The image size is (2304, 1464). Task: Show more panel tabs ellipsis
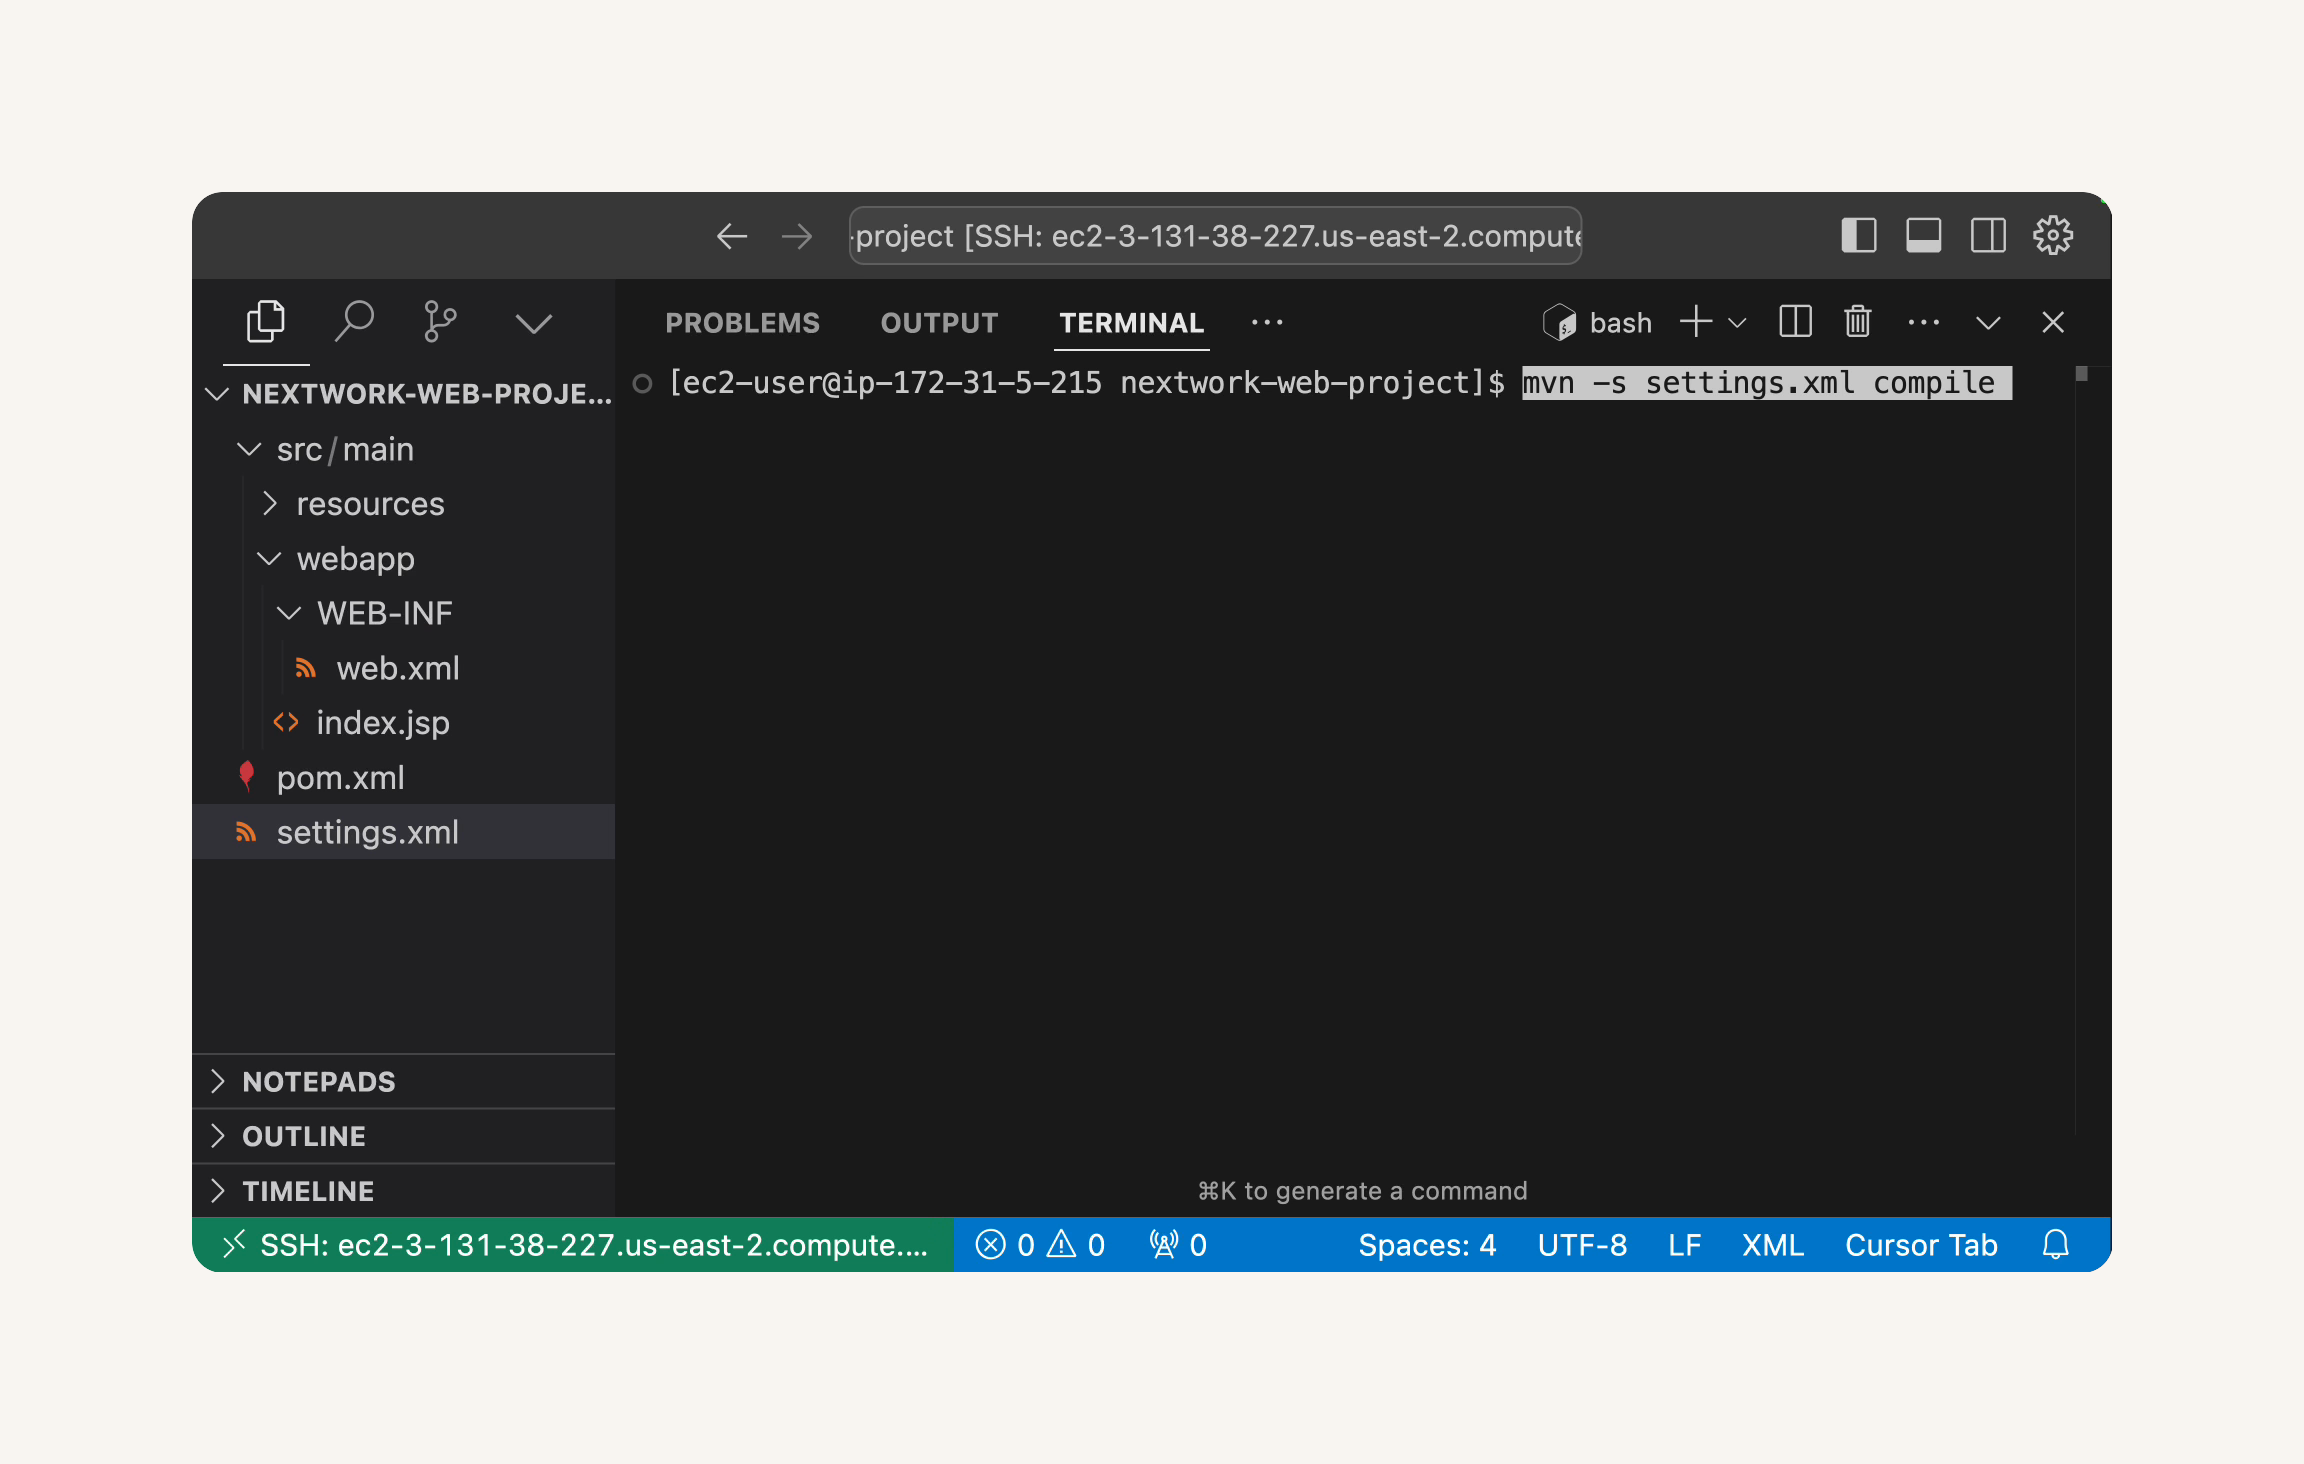[x=1267, y=322]
